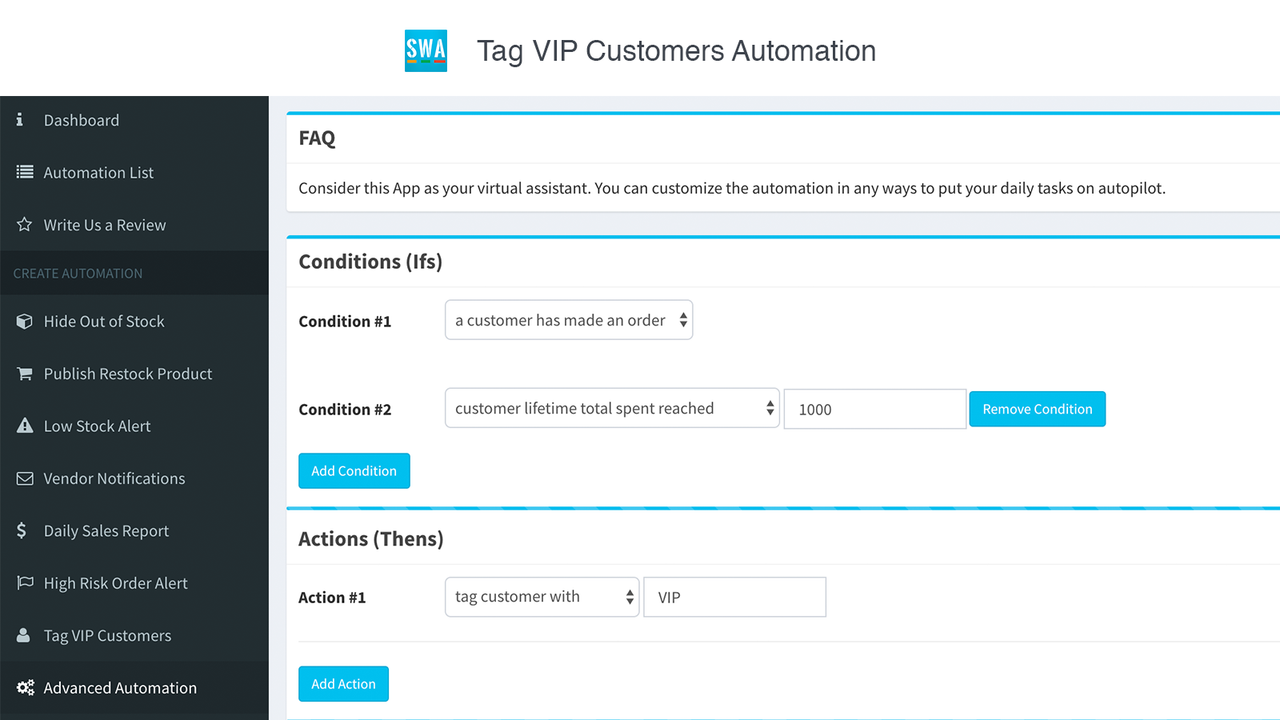Change the customer lifetime total spent dropdown
Image resolution: width=1280 pixels, height=720 pixels.
[x=611, y=408]
